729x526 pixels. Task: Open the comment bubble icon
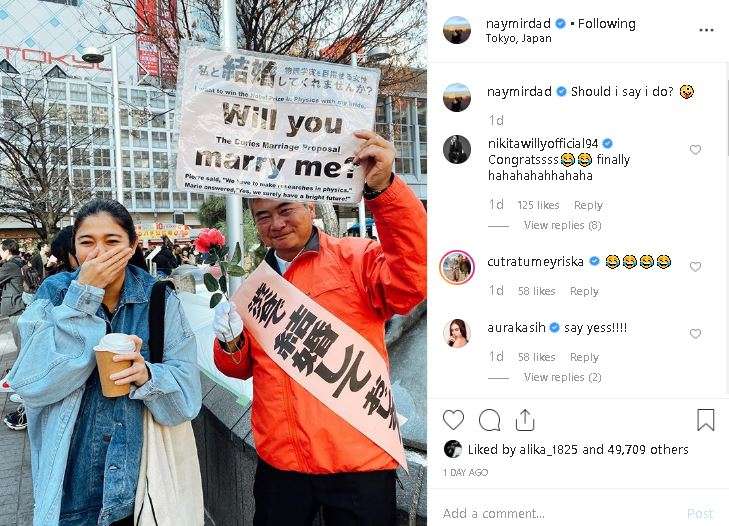(490, 420)
